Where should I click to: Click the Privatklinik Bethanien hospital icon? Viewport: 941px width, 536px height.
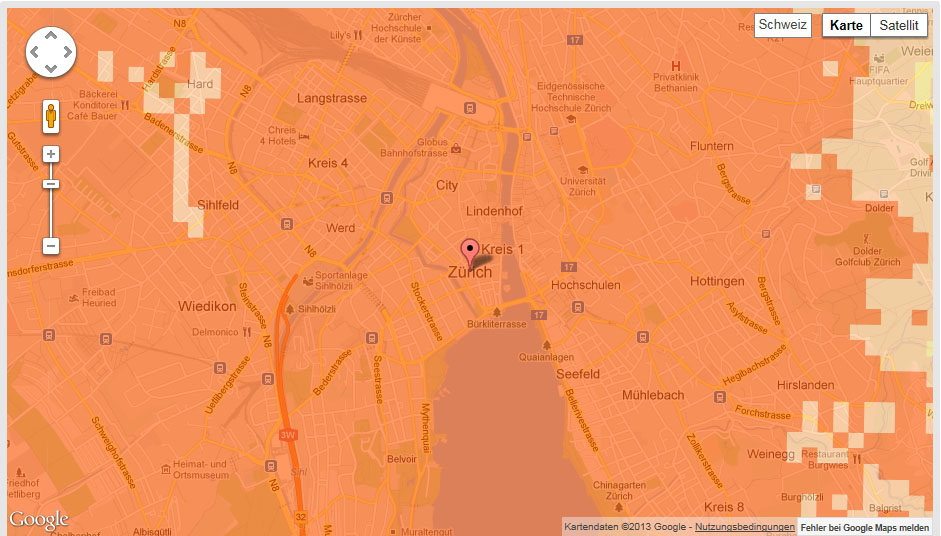point(676,66)
